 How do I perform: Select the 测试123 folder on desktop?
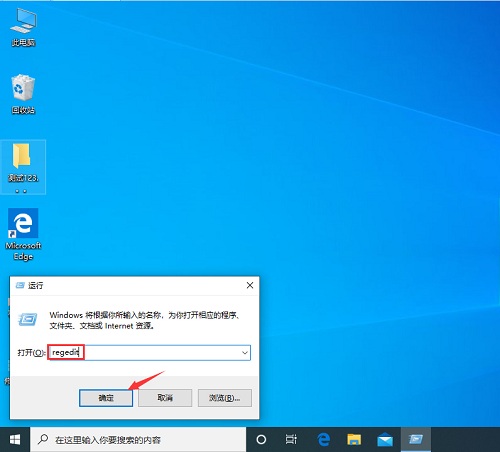[x=23, y=166]
